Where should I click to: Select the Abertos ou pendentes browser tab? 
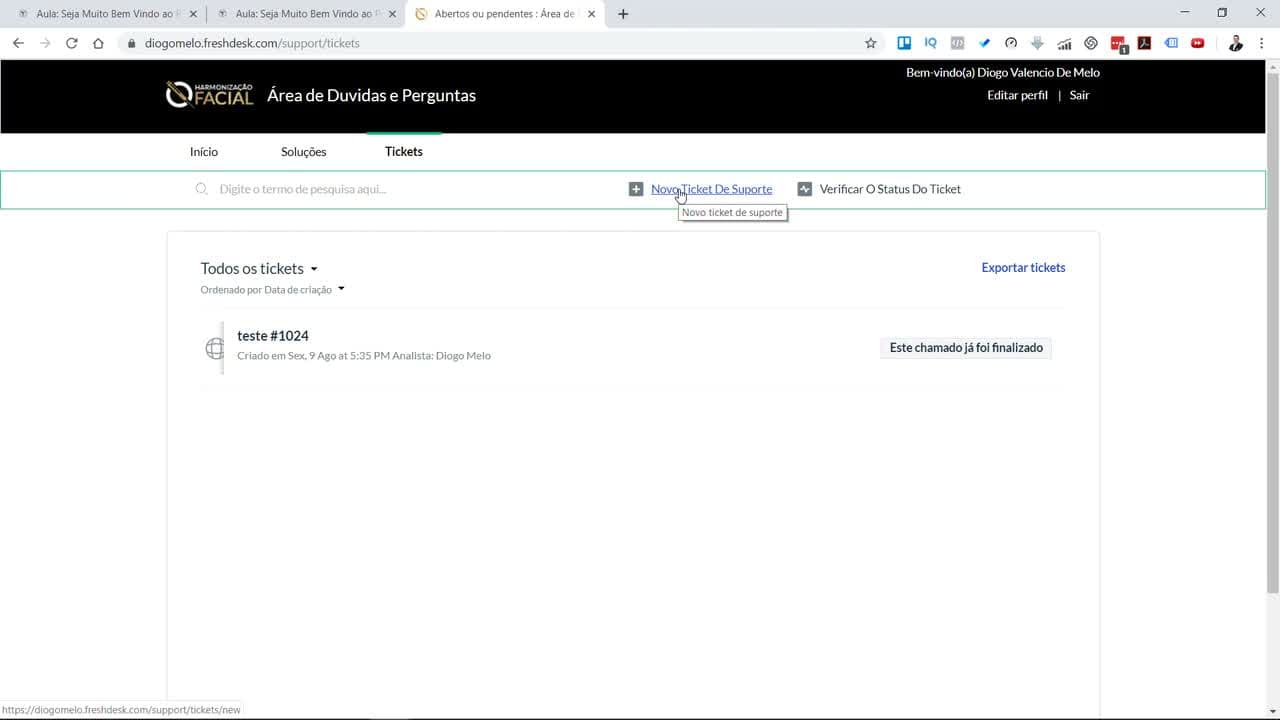506,14
